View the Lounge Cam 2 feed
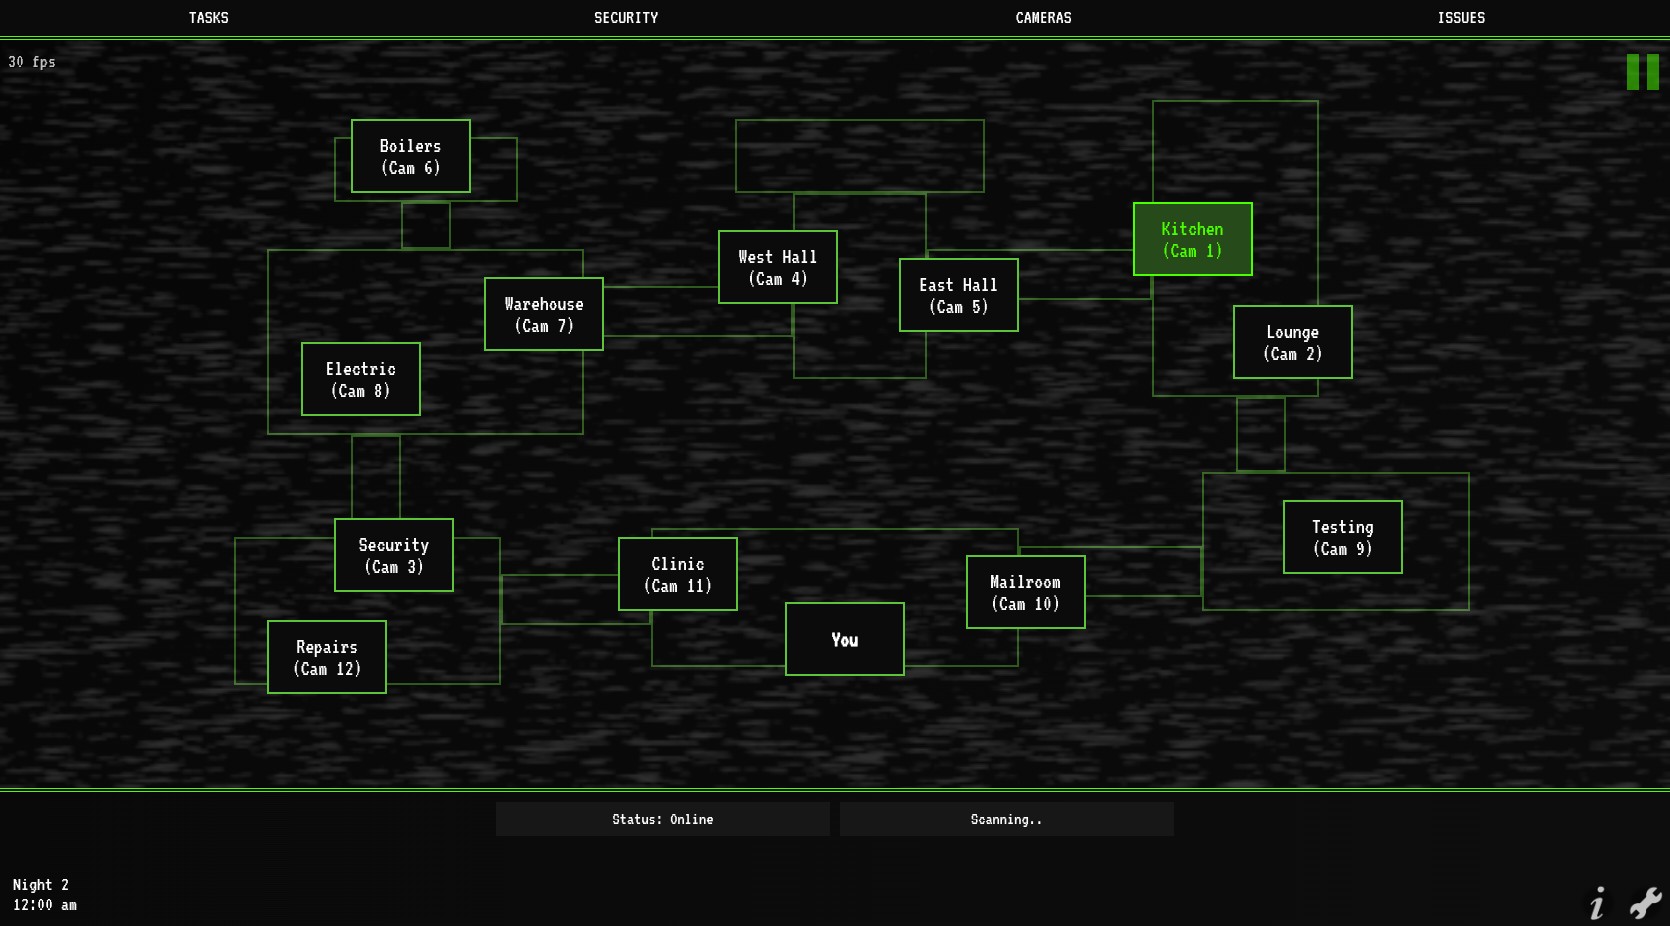 [x=1292, y=342]
